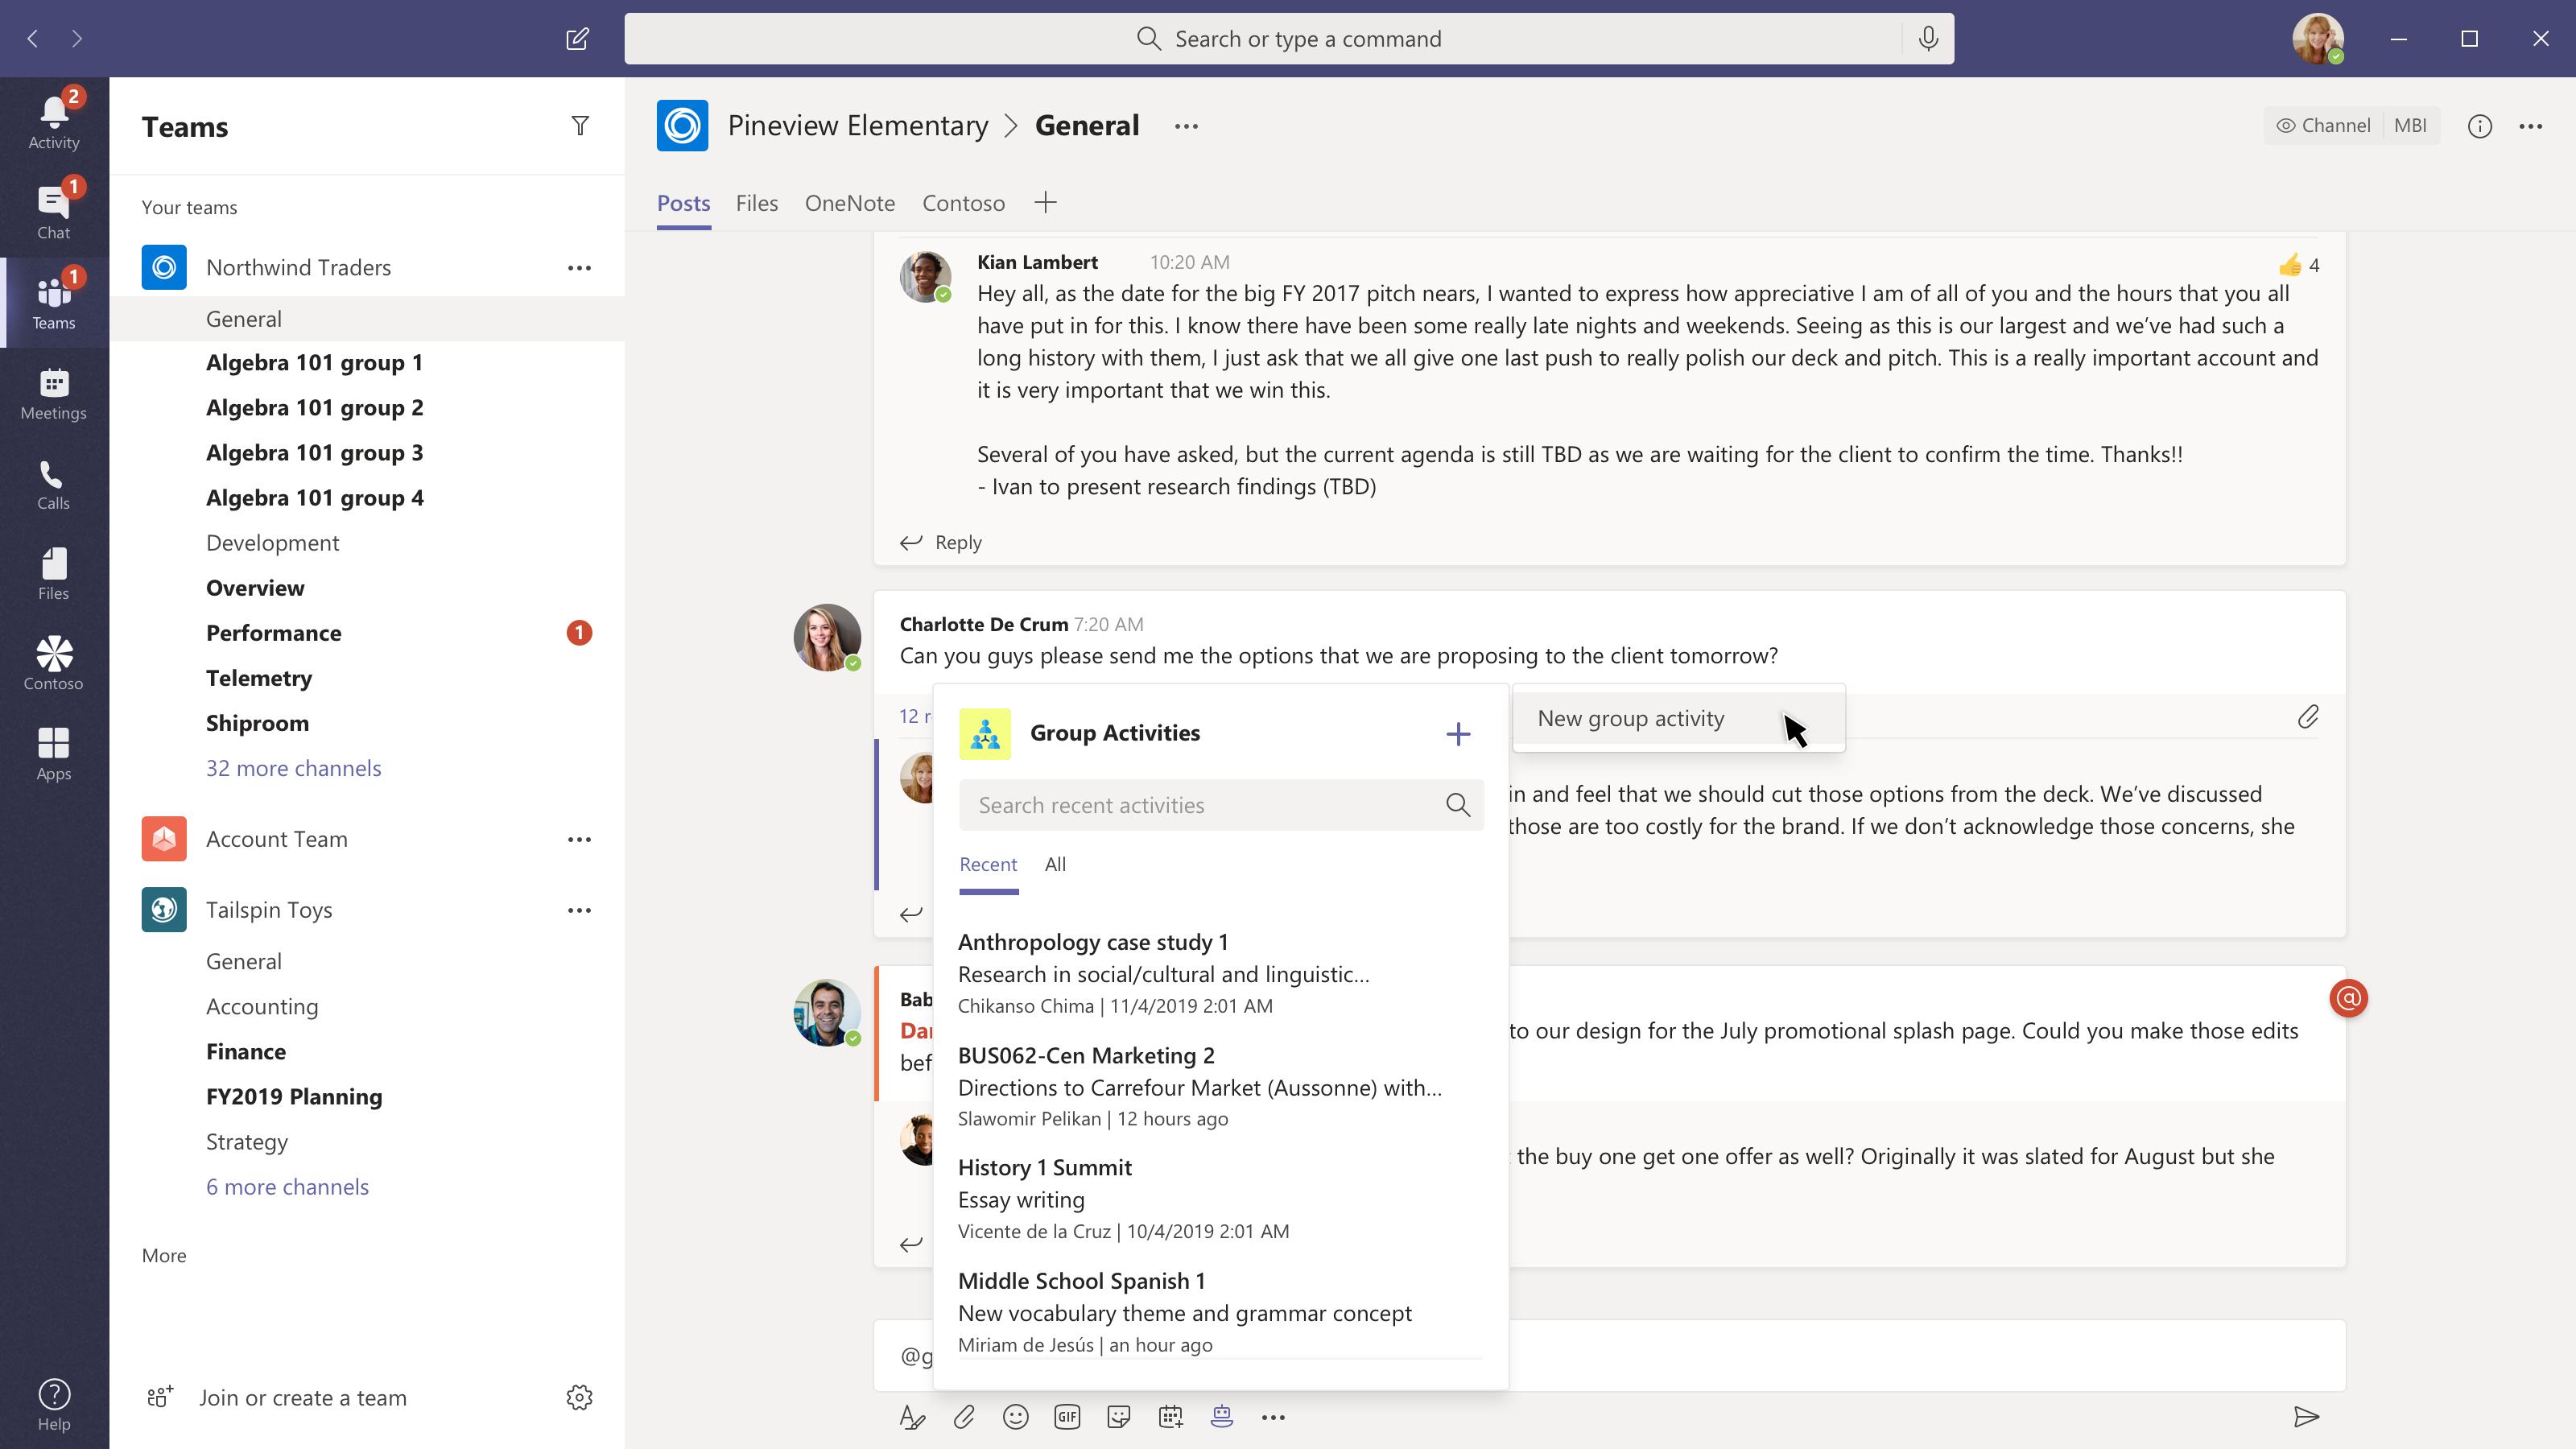Click the attach paperclip icon in compose toolbar

(x=963, y=1416)
